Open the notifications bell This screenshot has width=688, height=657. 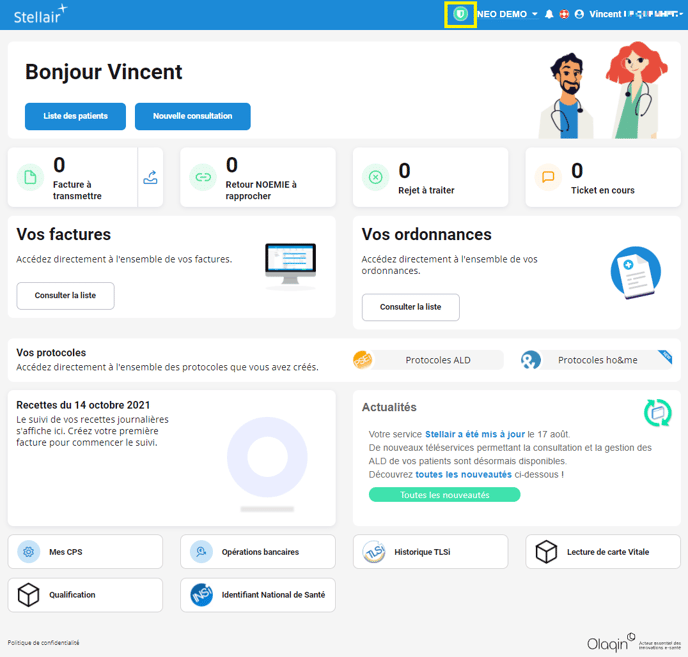(x=549, y=14)
